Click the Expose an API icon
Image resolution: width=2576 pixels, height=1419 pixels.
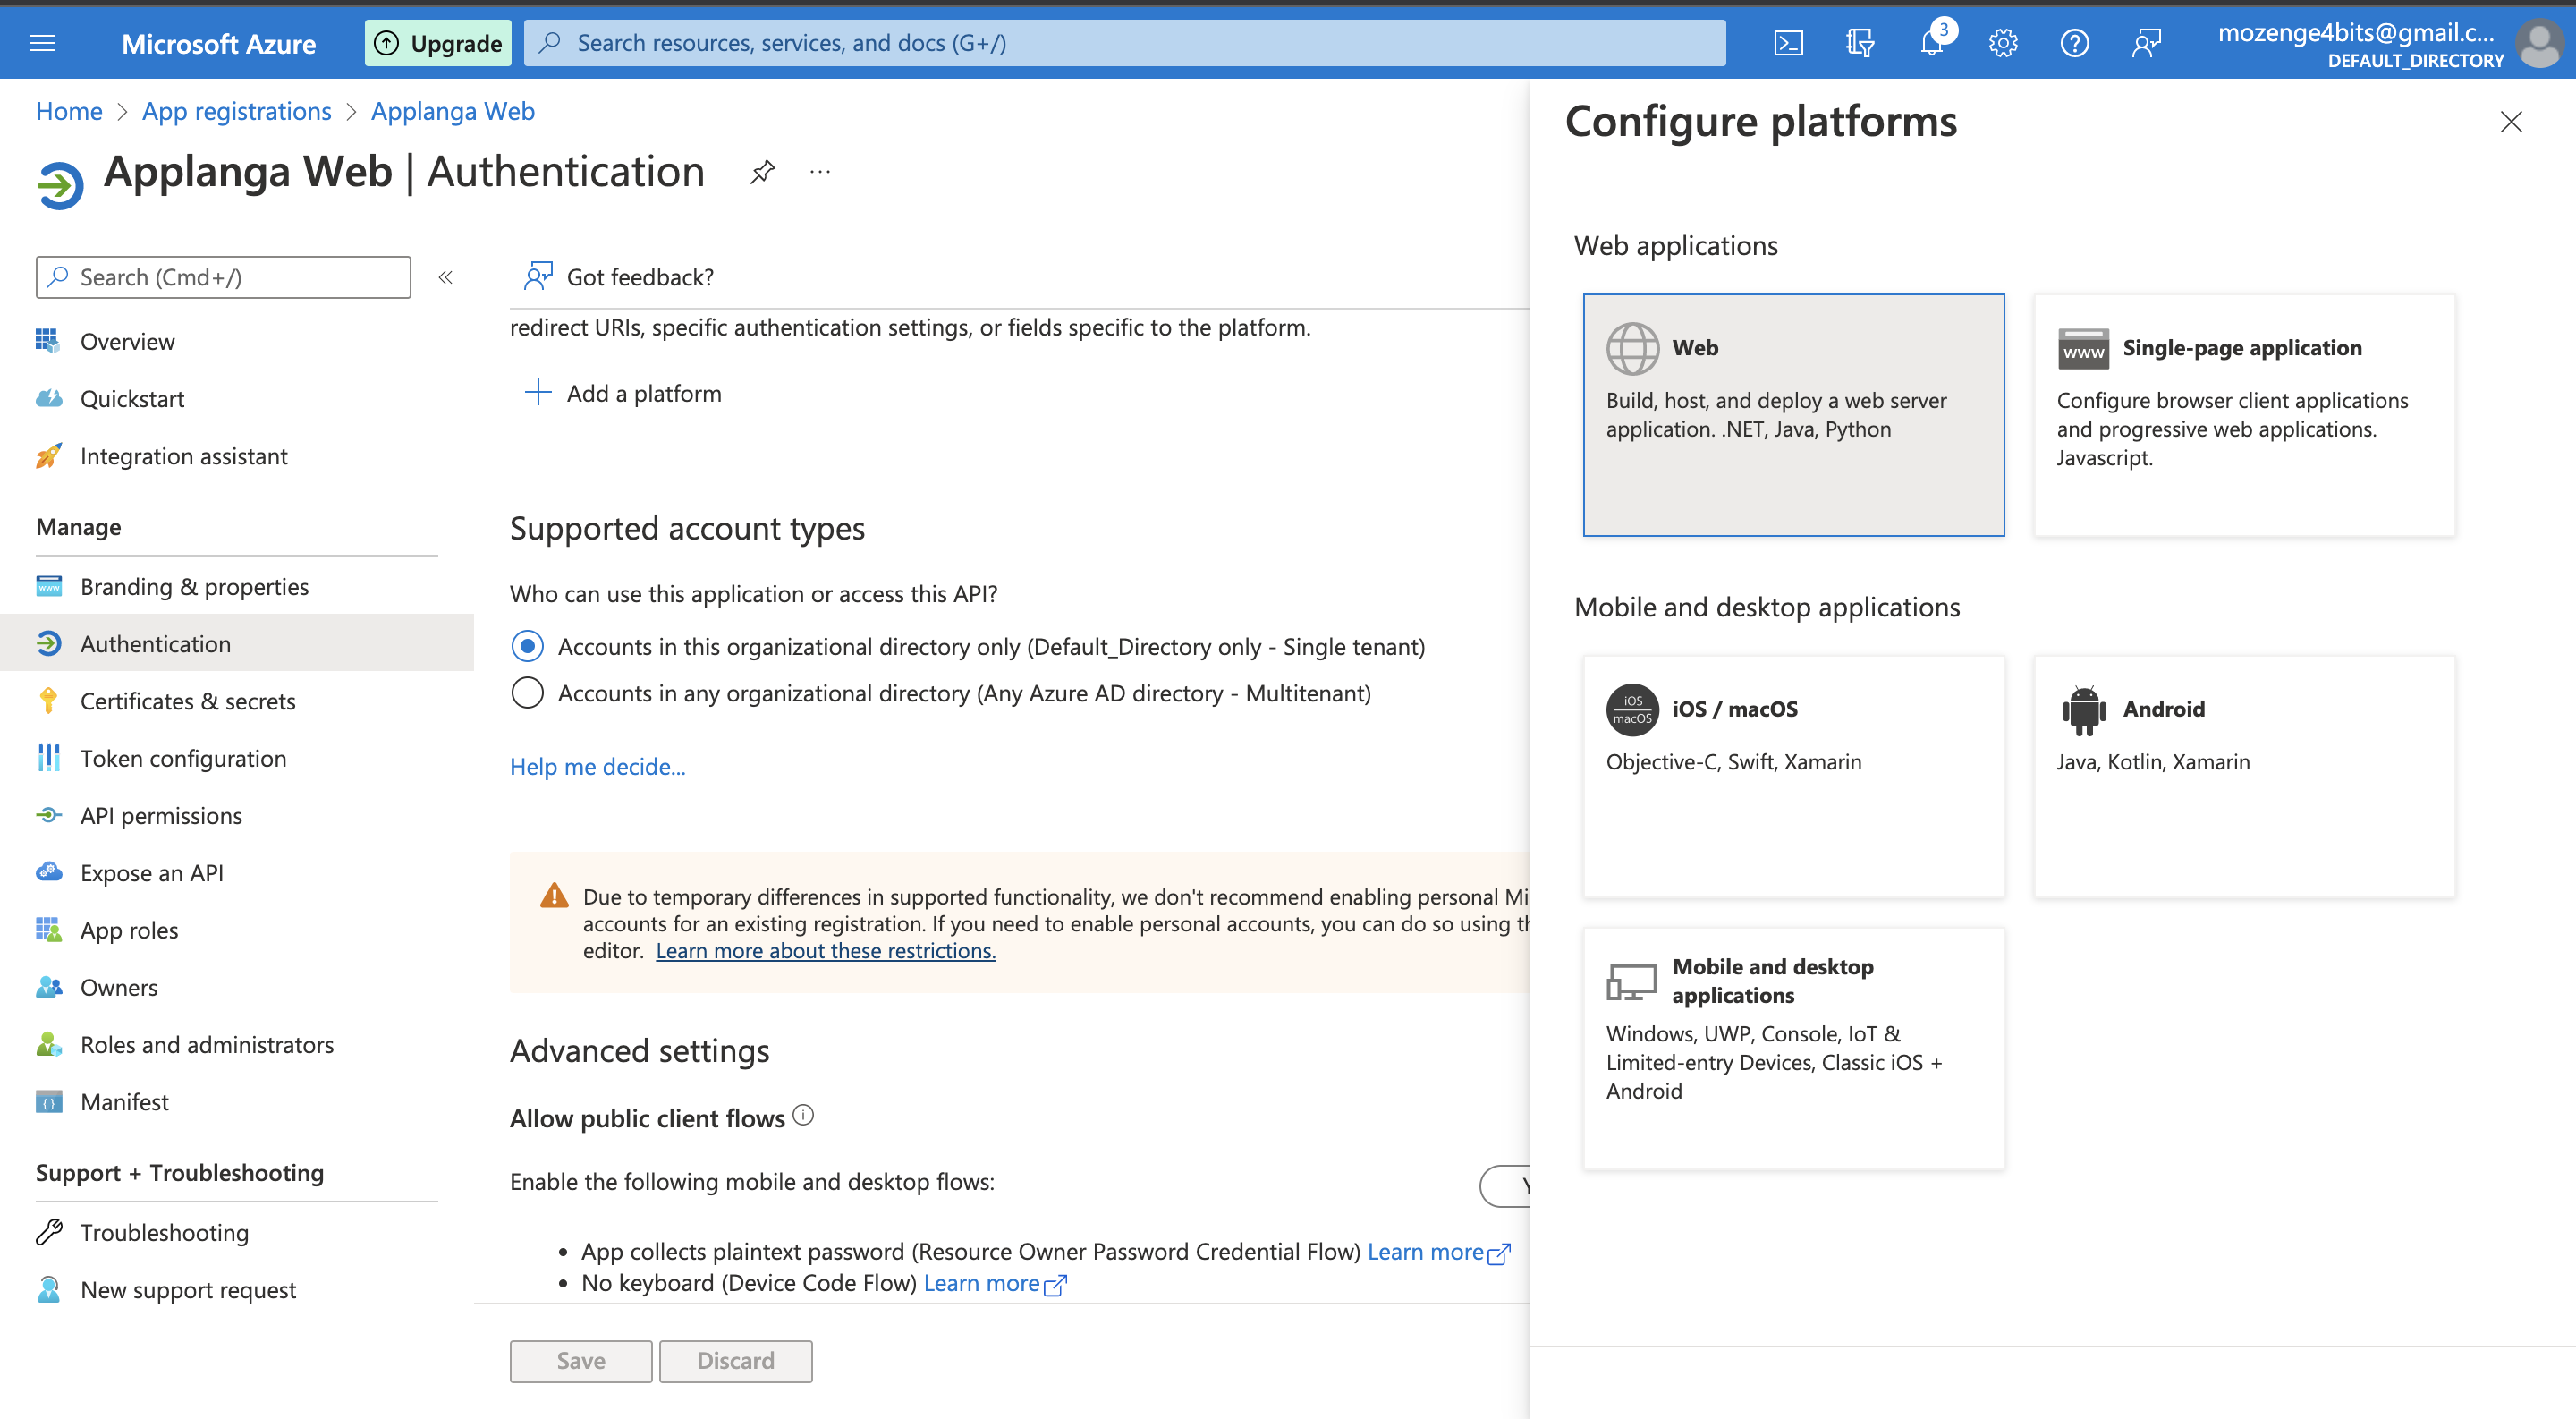(46, 871)
